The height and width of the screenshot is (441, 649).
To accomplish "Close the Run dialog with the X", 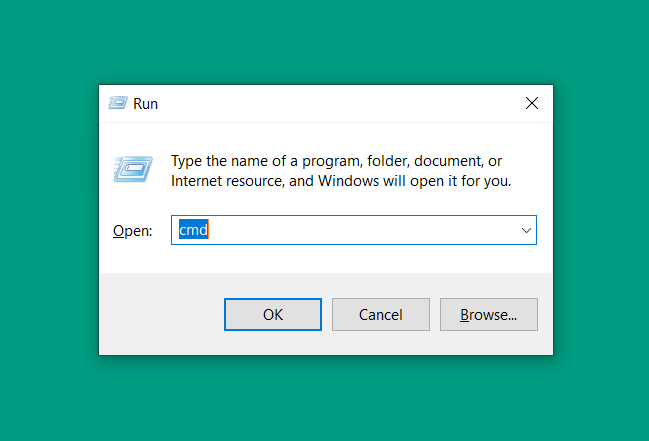I will pos(532,103).
